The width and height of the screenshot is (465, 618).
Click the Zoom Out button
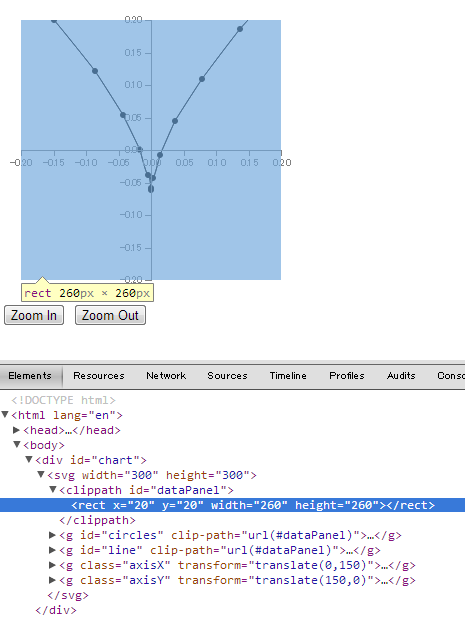[110, 315]
